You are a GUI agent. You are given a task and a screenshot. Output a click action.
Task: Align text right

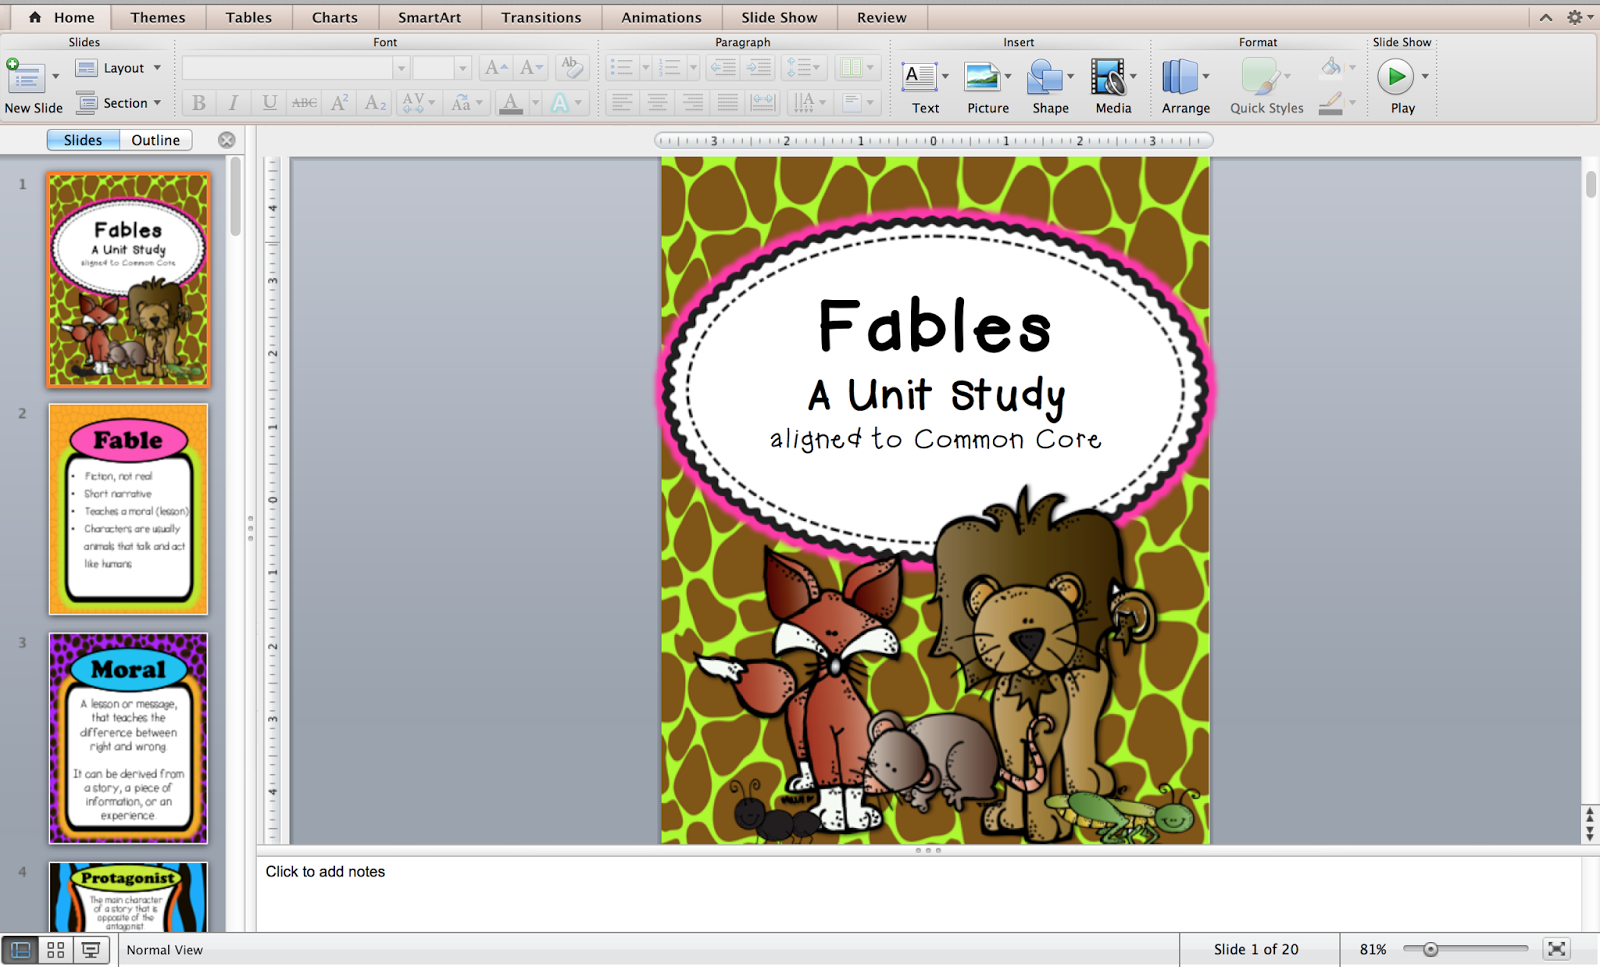(x=692, y=102)
